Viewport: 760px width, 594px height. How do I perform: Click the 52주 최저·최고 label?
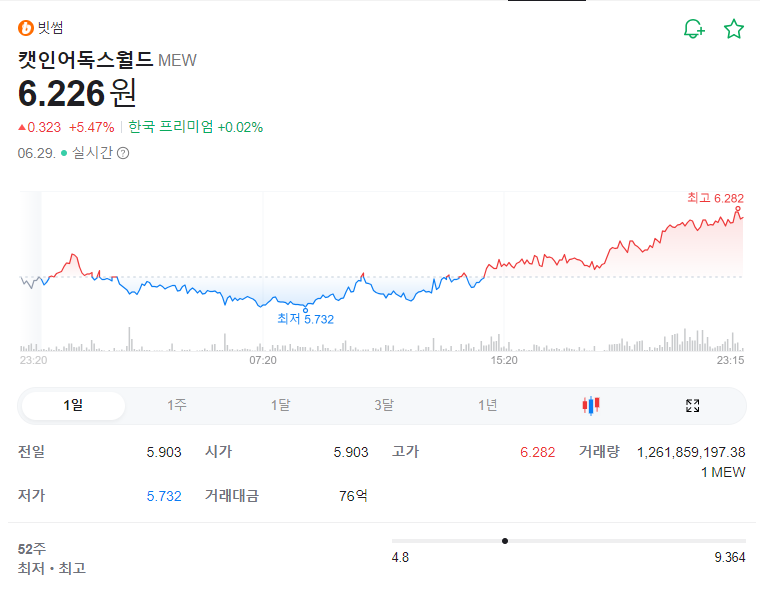pos(52,558)
